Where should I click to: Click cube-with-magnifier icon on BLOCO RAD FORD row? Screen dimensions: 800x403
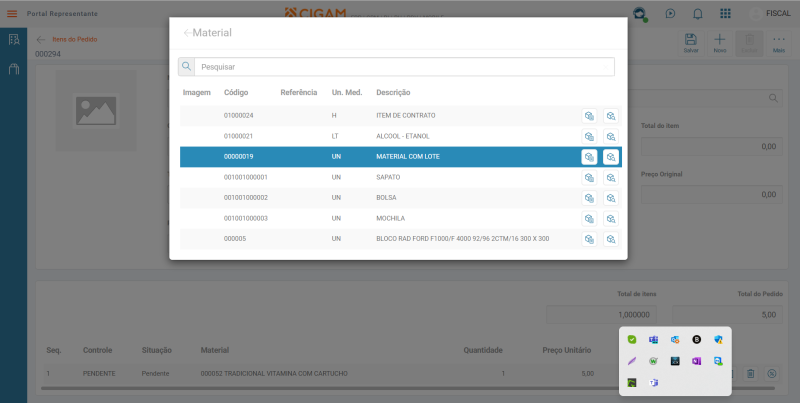point(611,239)
